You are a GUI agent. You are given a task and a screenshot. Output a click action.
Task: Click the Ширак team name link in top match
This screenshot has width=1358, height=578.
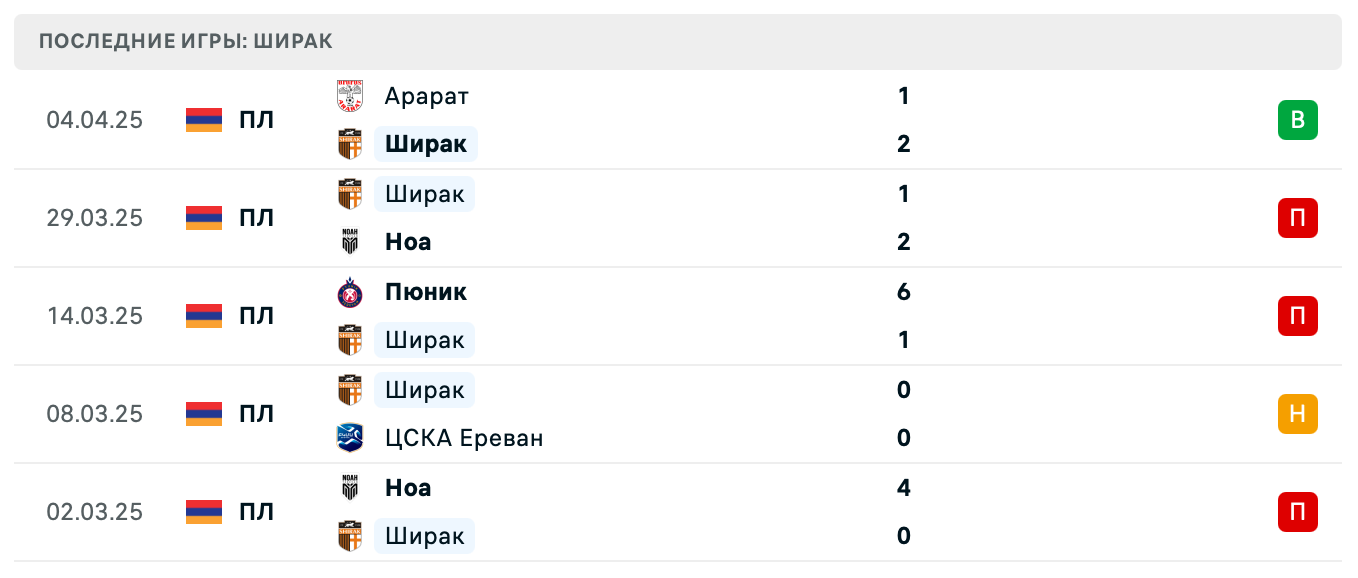pyautogui.click(x=425, y=143)
